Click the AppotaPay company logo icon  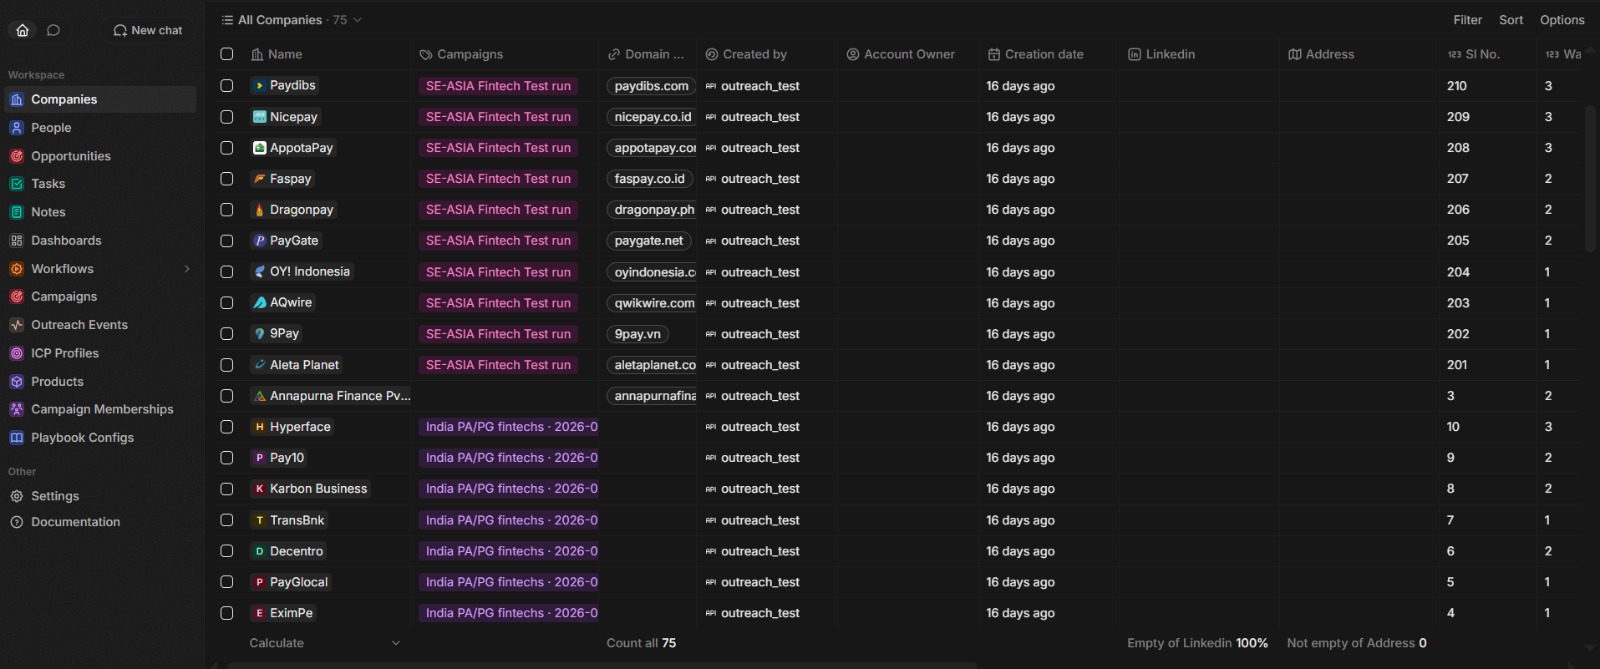(x=259, y=148)
